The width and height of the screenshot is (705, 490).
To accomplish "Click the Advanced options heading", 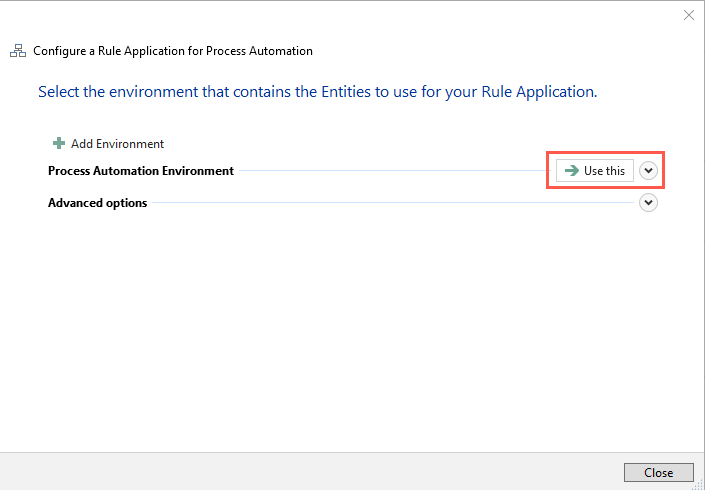I will click(x=98, y=203).
